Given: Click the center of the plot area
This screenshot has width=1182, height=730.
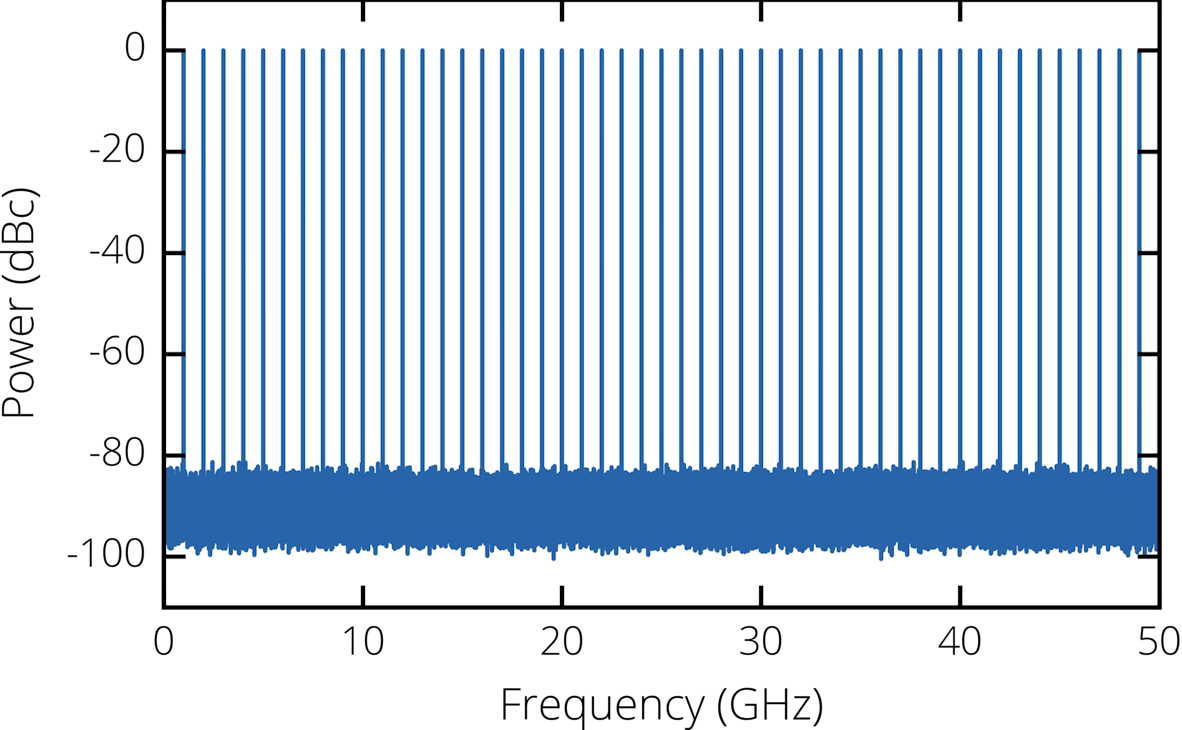Looking at the screenshot, I should tap(660, 303).
